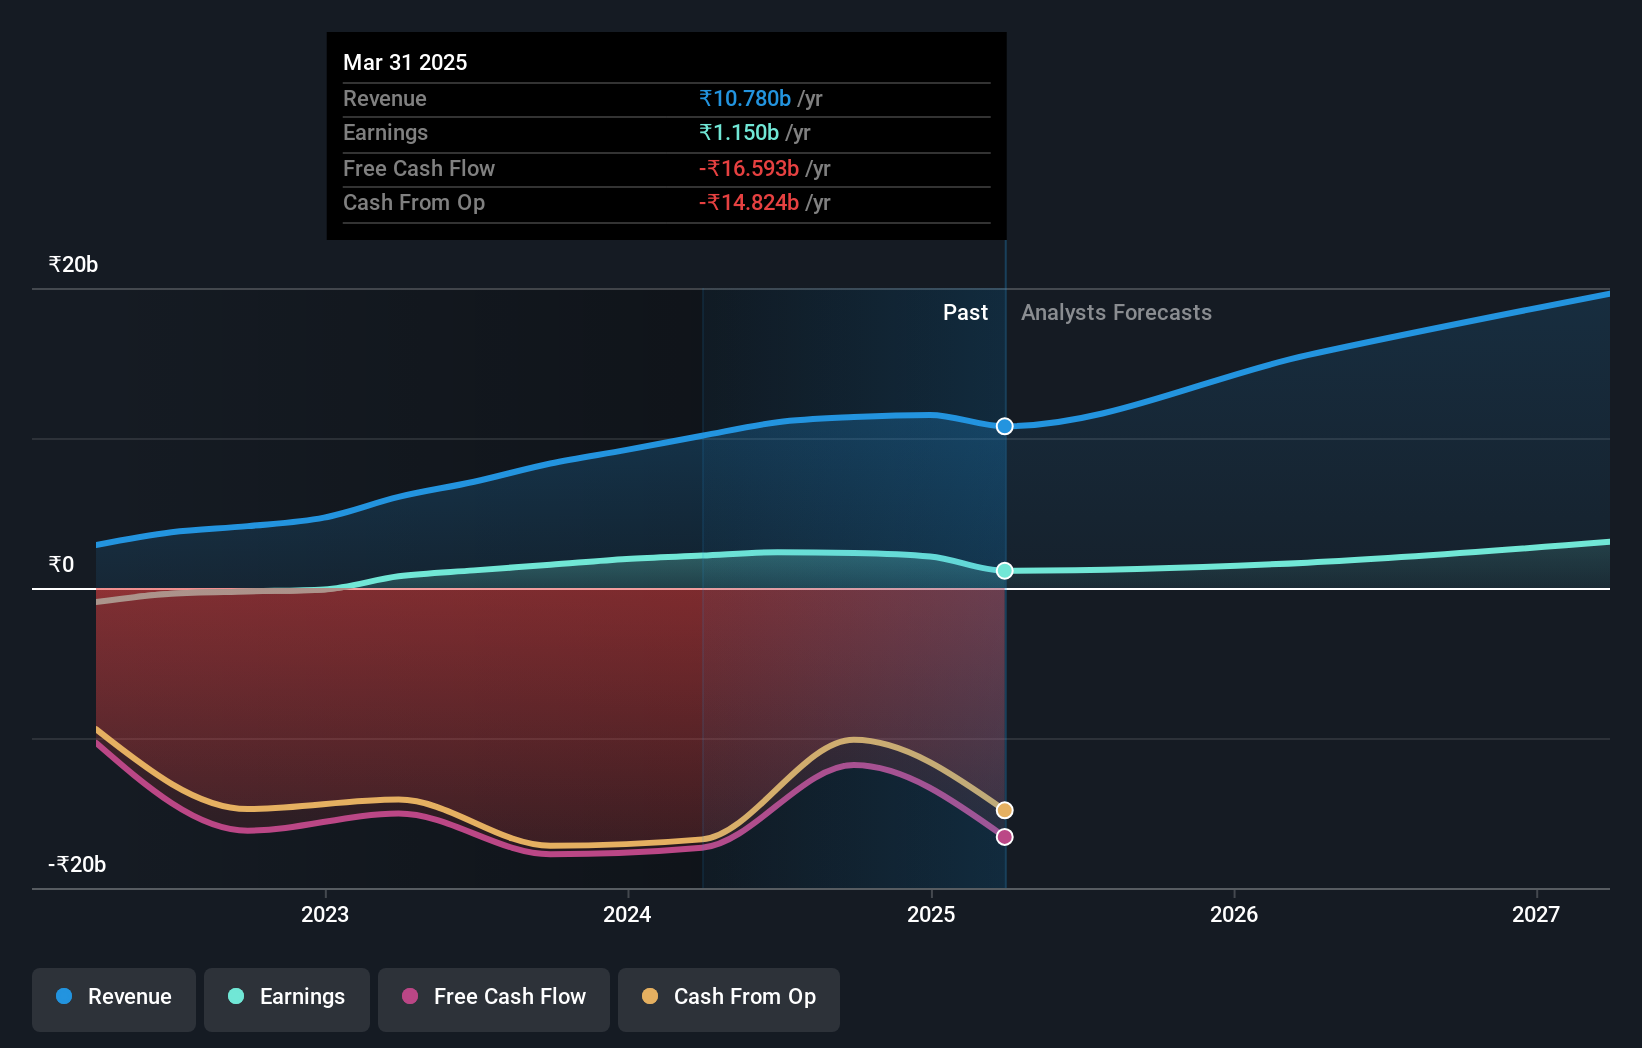Click the Mar 31 2025 tooltip date
This screenshot has width=1642, height=1048.
click(405, 62)
